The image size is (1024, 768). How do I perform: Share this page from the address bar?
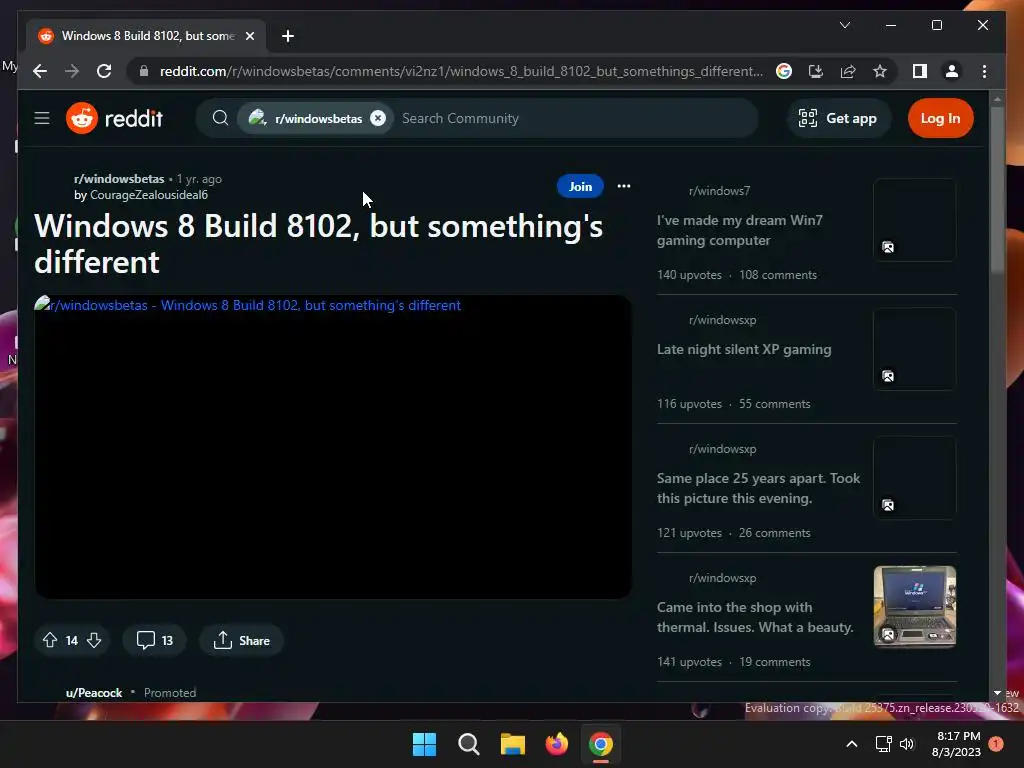click(848, 71)
